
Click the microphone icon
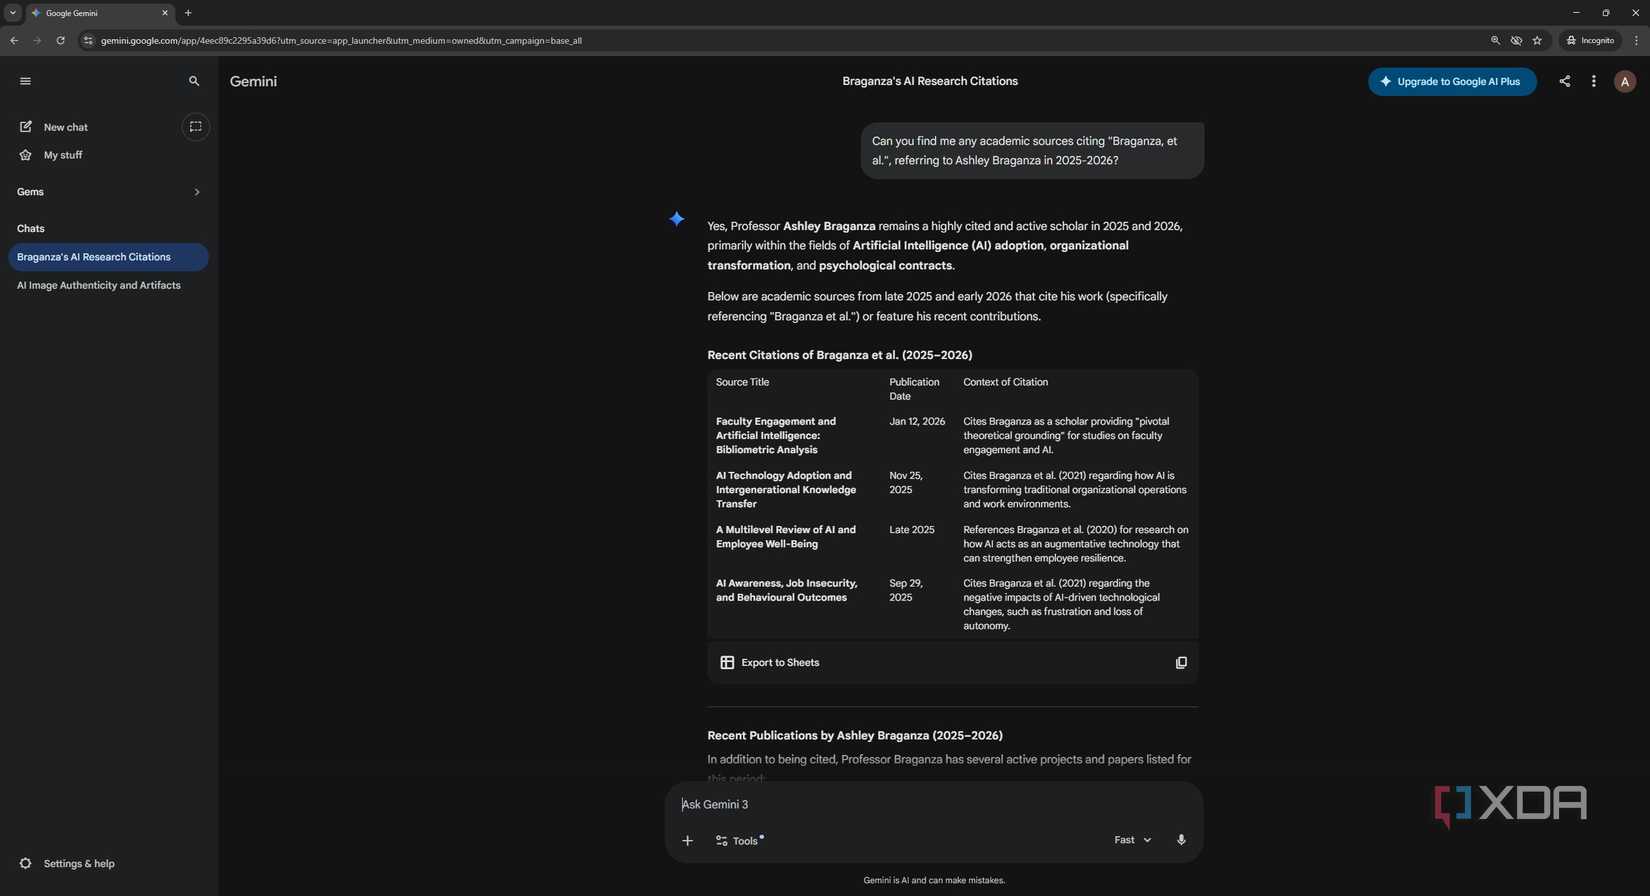click(1181, 840)
